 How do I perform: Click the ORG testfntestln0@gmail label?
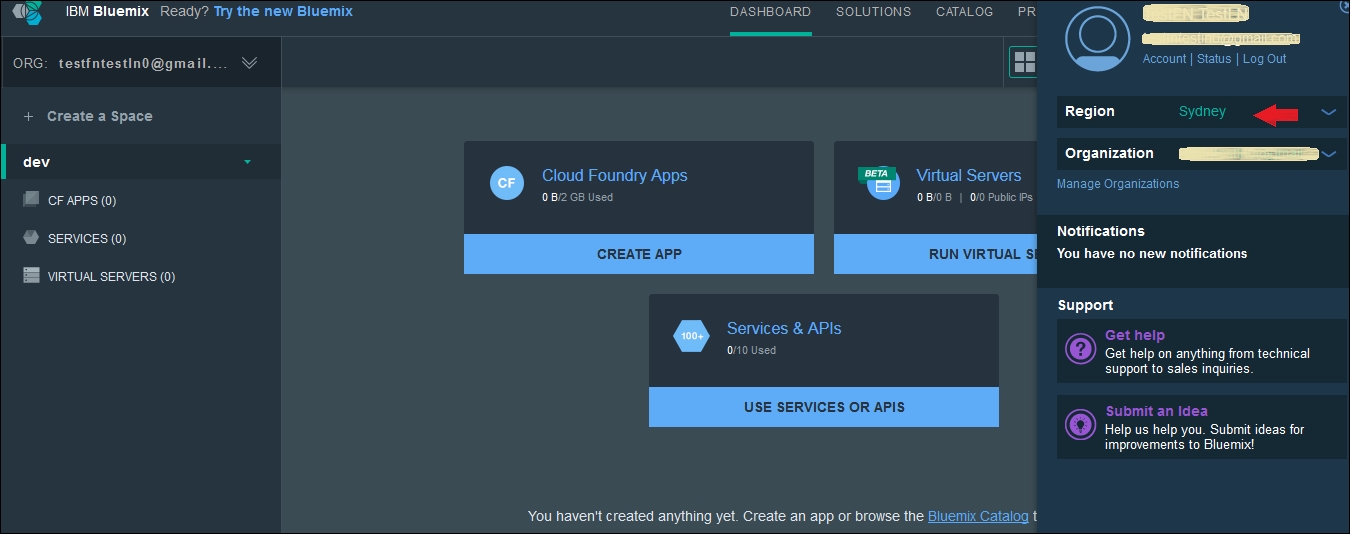coord(120,63)
